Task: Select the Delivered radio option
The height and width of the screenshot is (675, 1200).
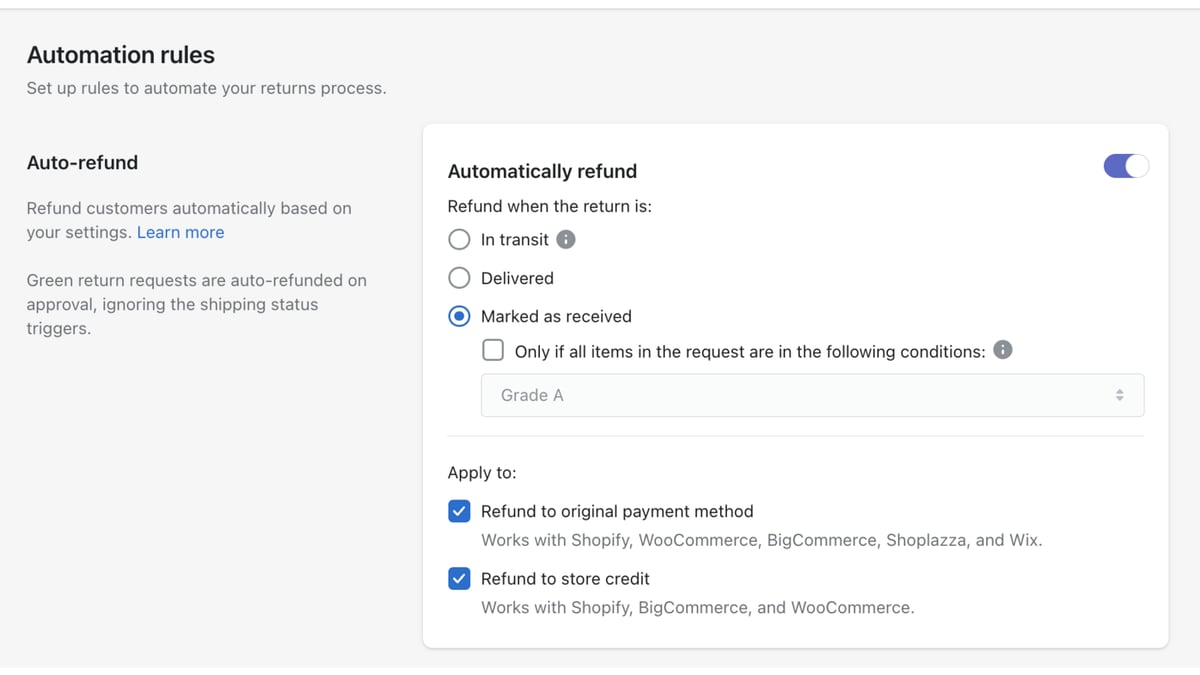Action: 459,278
